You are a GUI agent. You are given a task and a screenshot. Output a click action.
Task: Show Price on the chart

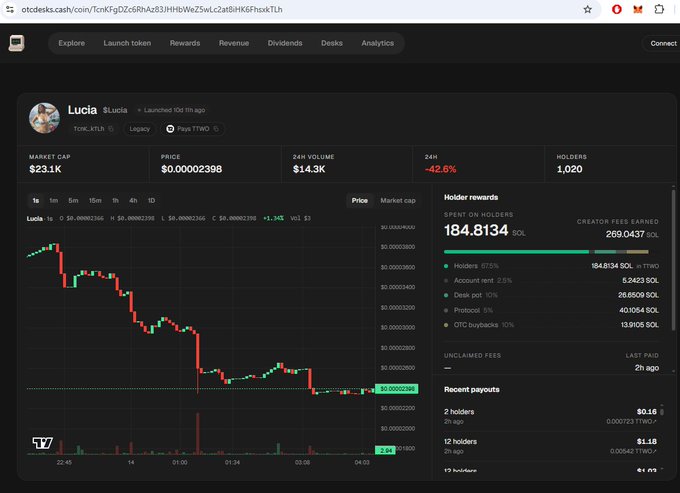[x=360, y=200]
